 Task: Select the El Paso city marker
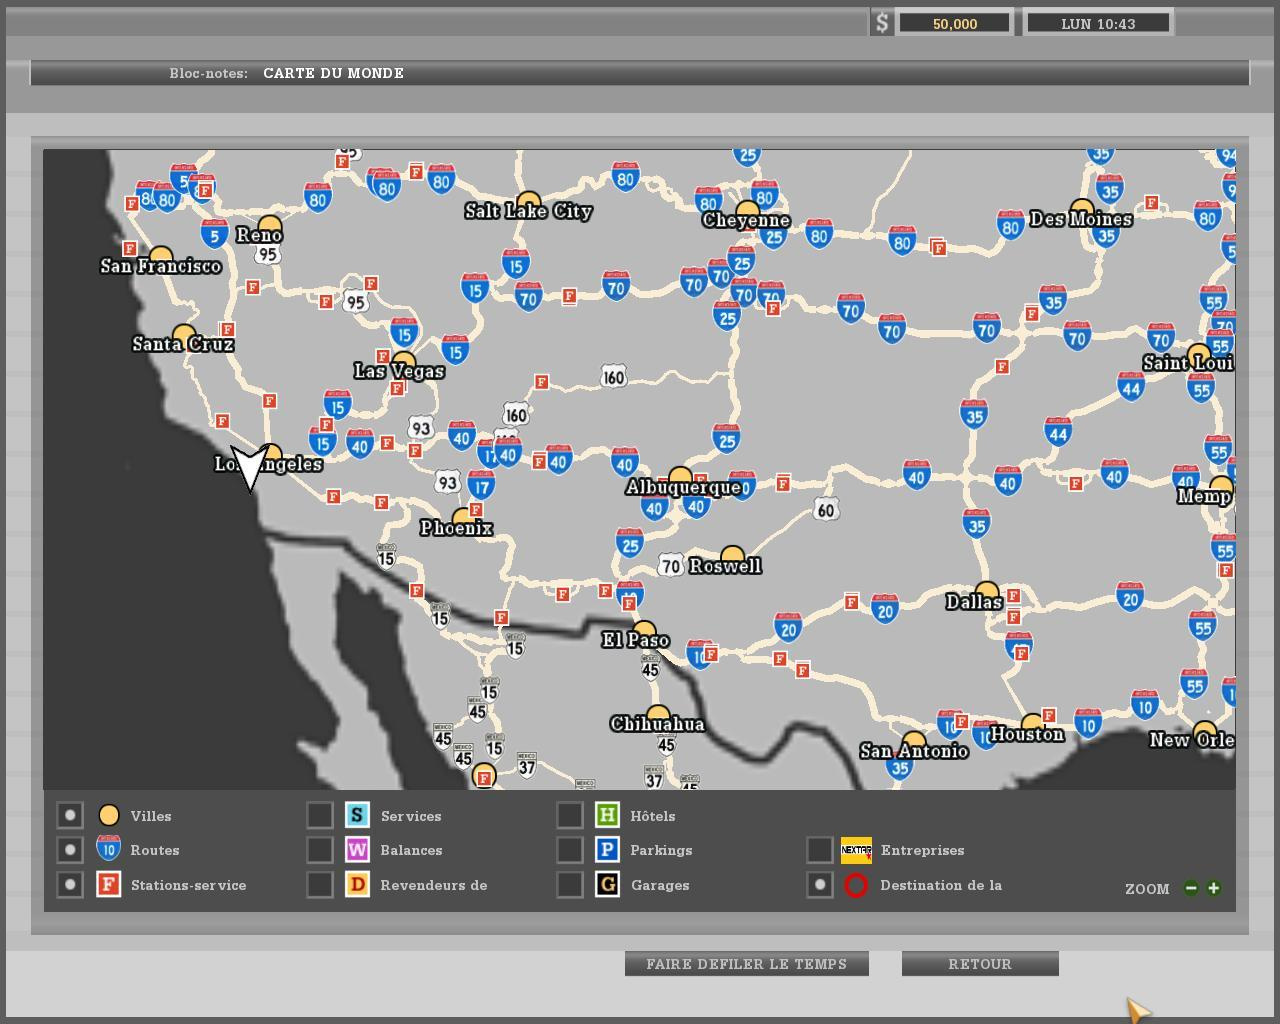click(x=643, y=630)
